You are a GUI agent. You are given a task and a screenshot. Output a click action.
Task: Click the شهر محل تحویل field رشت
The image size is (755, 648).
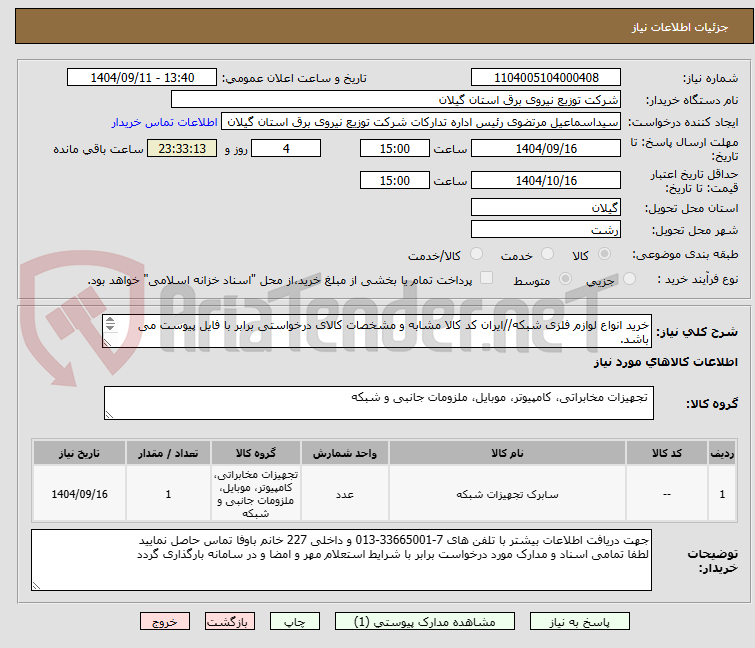tap(546, 230)
